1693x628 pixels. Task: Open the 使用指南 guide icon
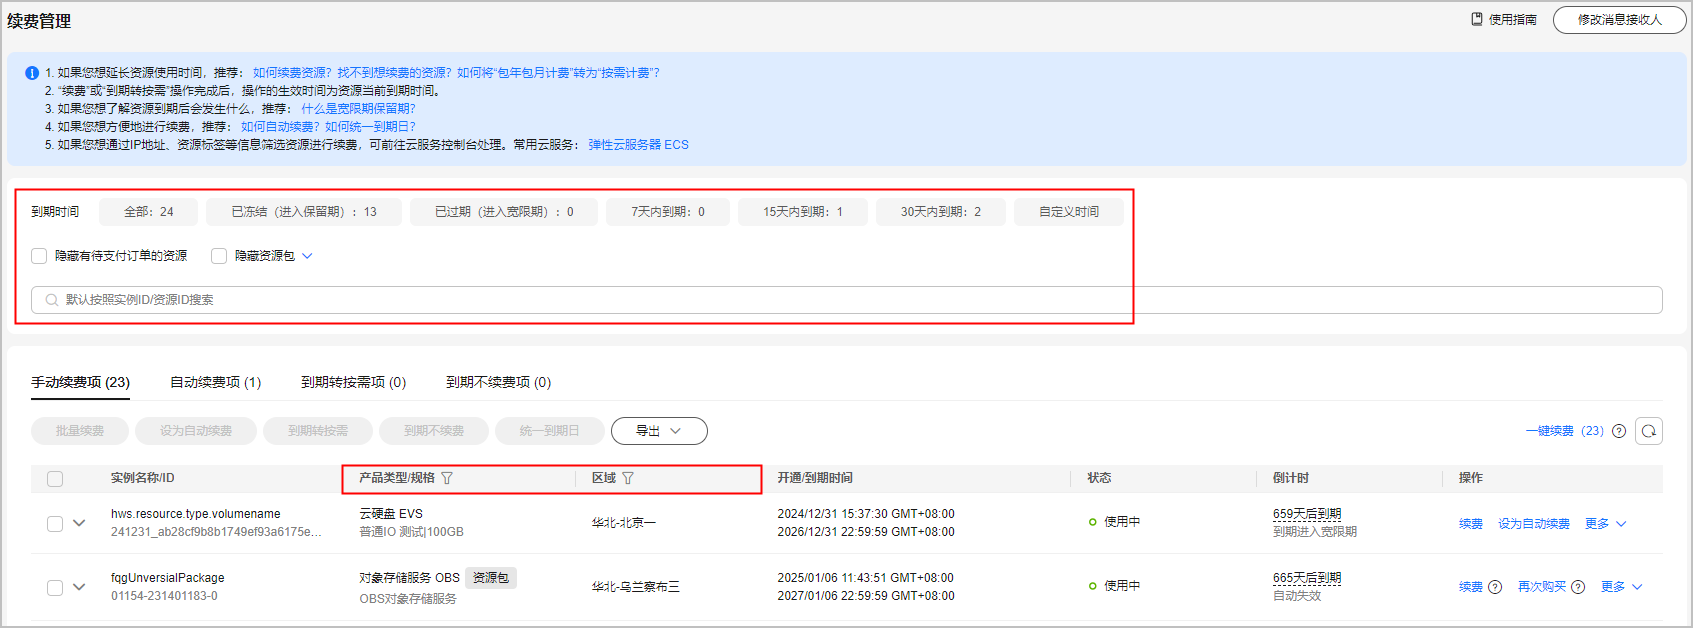point(1477,19)
